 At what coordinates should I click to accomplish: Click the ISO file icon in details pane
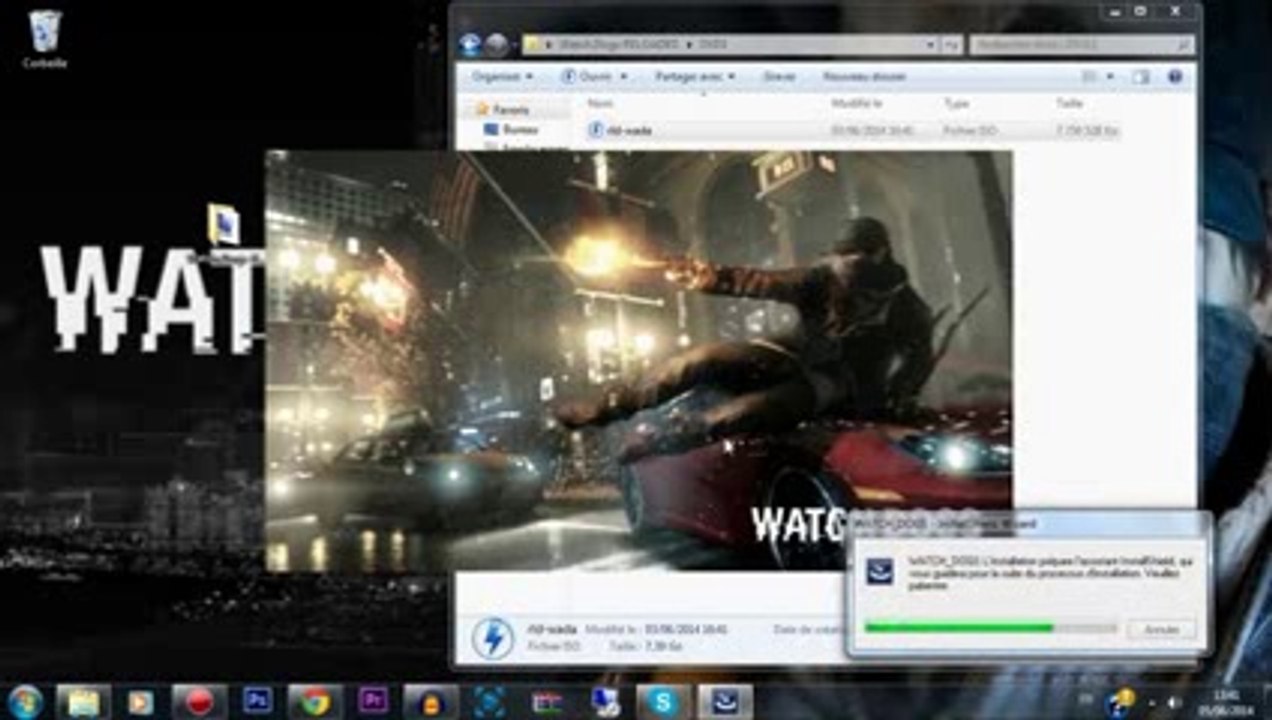point(492,638)
